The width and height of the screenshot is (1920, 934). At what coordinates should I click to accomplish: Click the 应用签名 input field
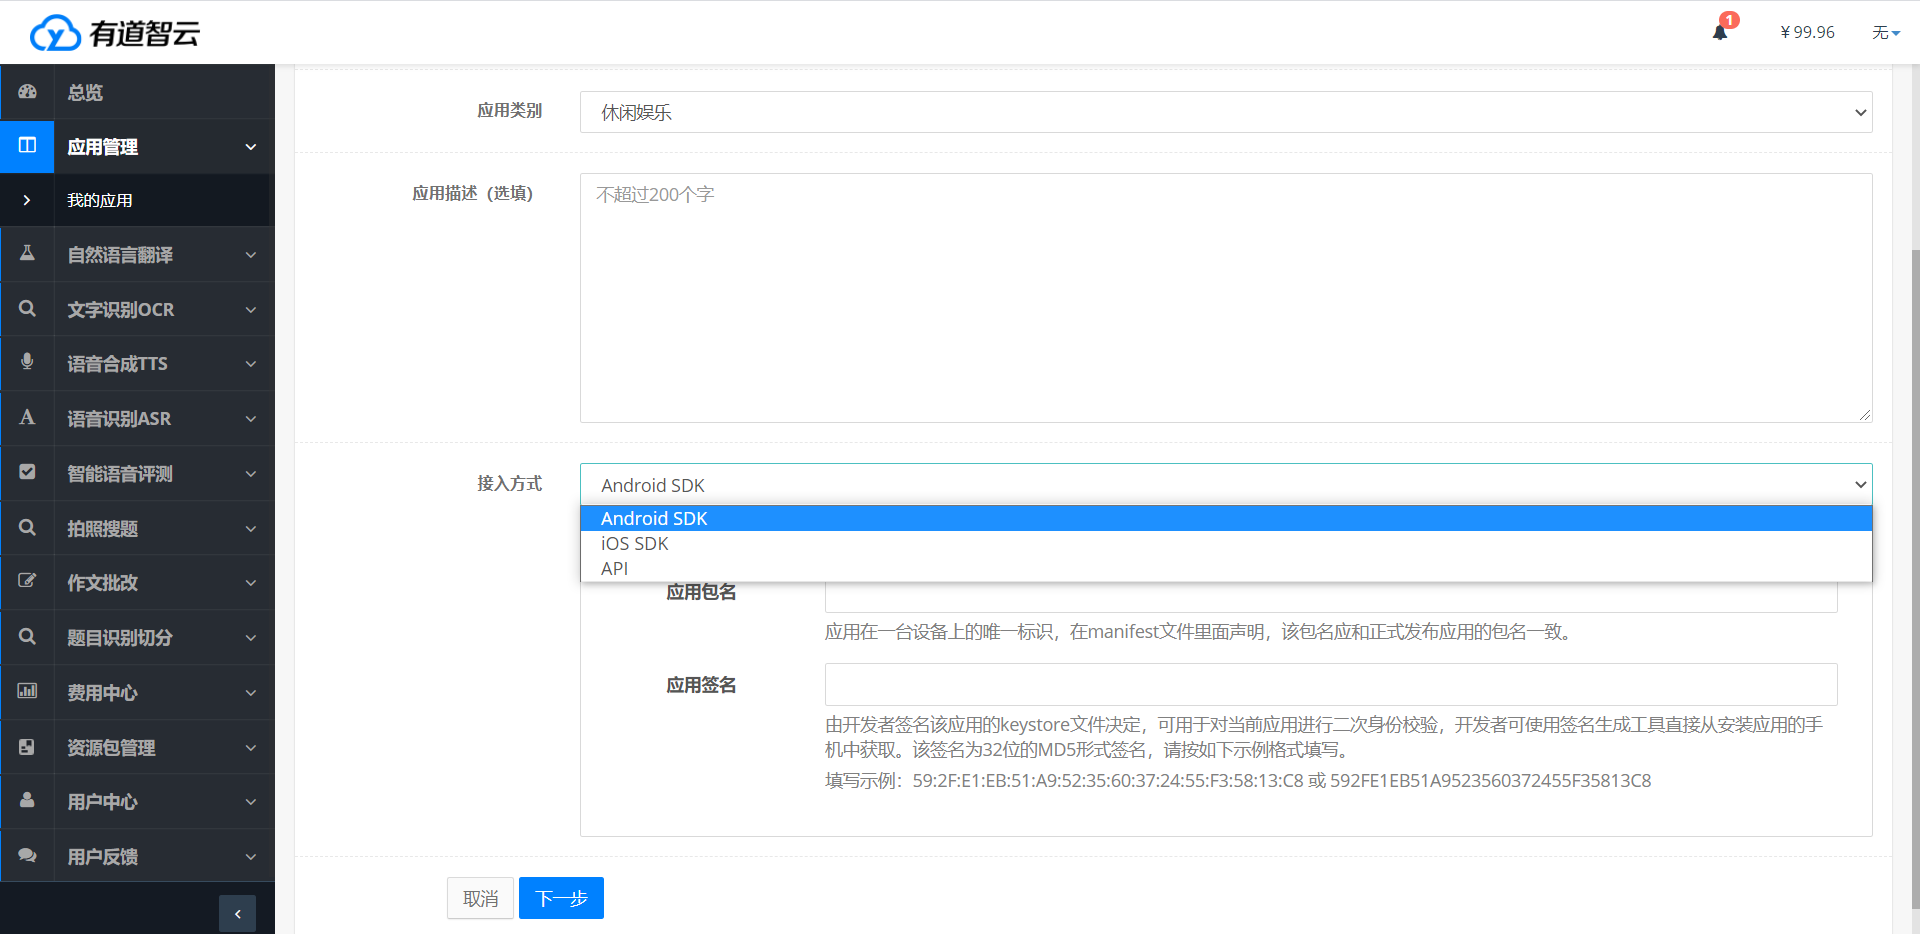[x=1331, y=684]
